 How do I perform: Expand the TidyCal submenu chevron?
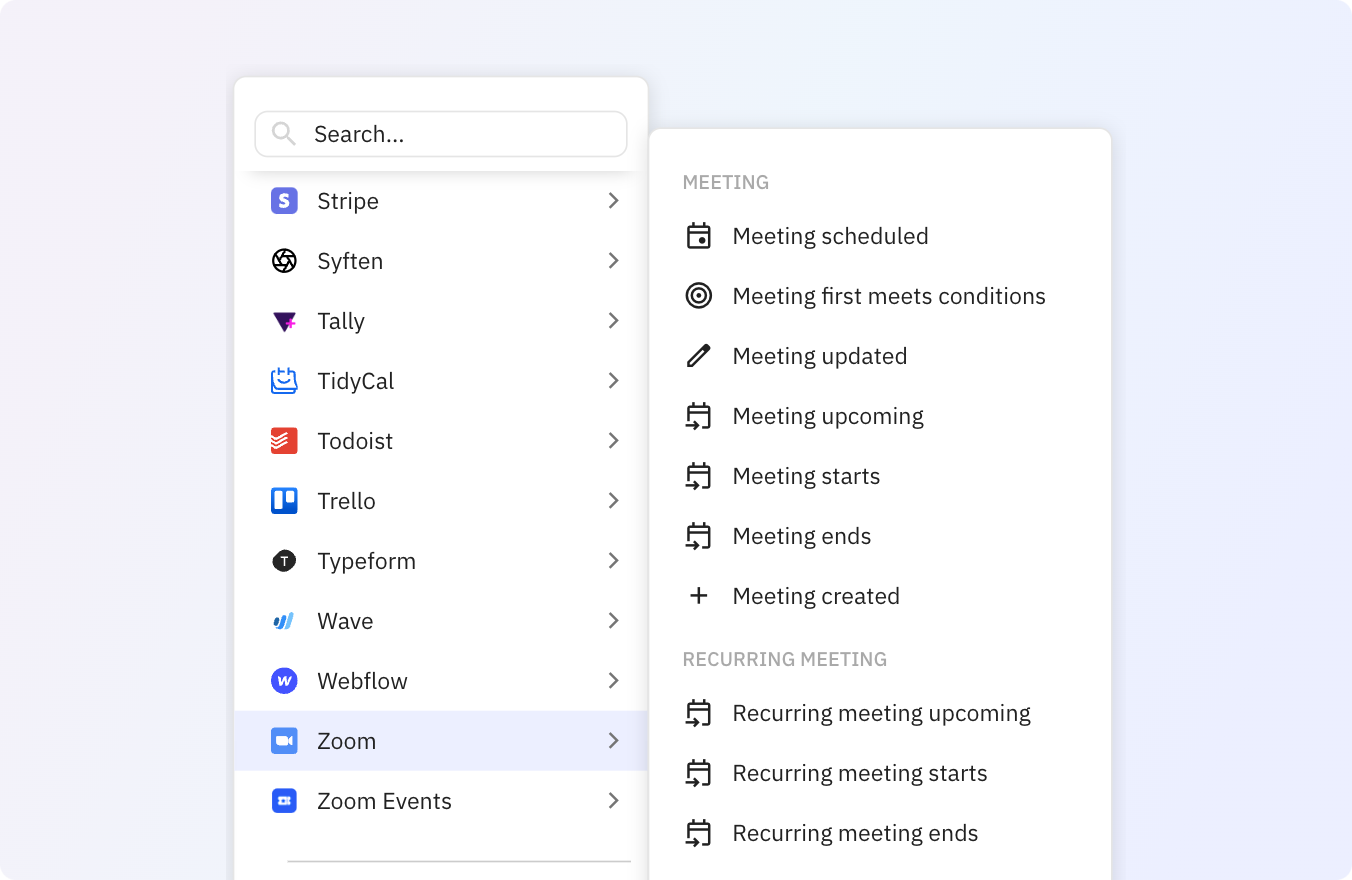point(614,381)
